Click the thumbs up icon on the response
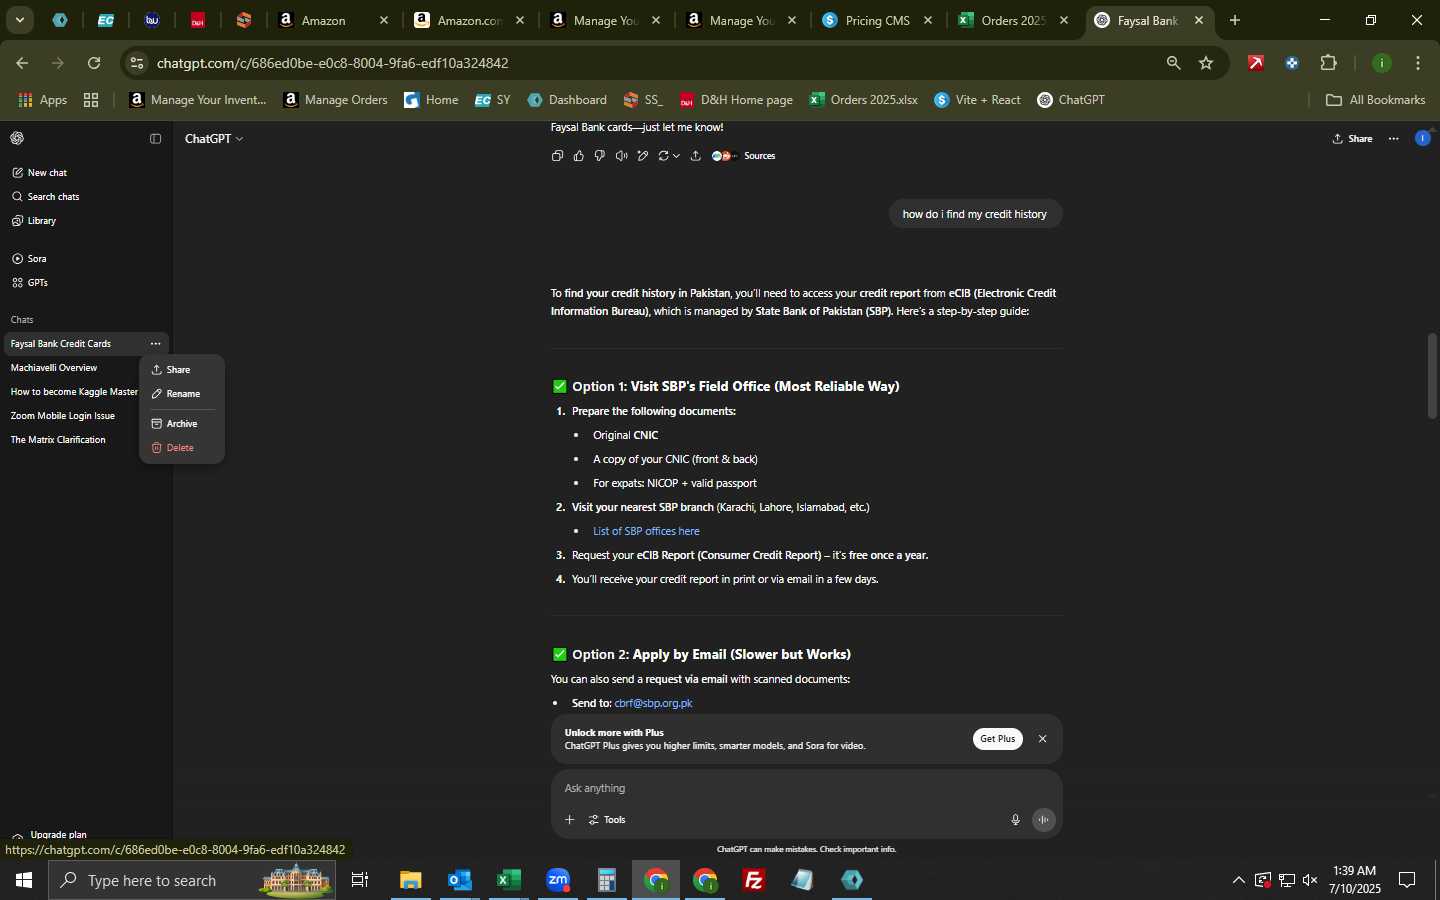Screen dimensions: 1440x900 tap(579, 156)
